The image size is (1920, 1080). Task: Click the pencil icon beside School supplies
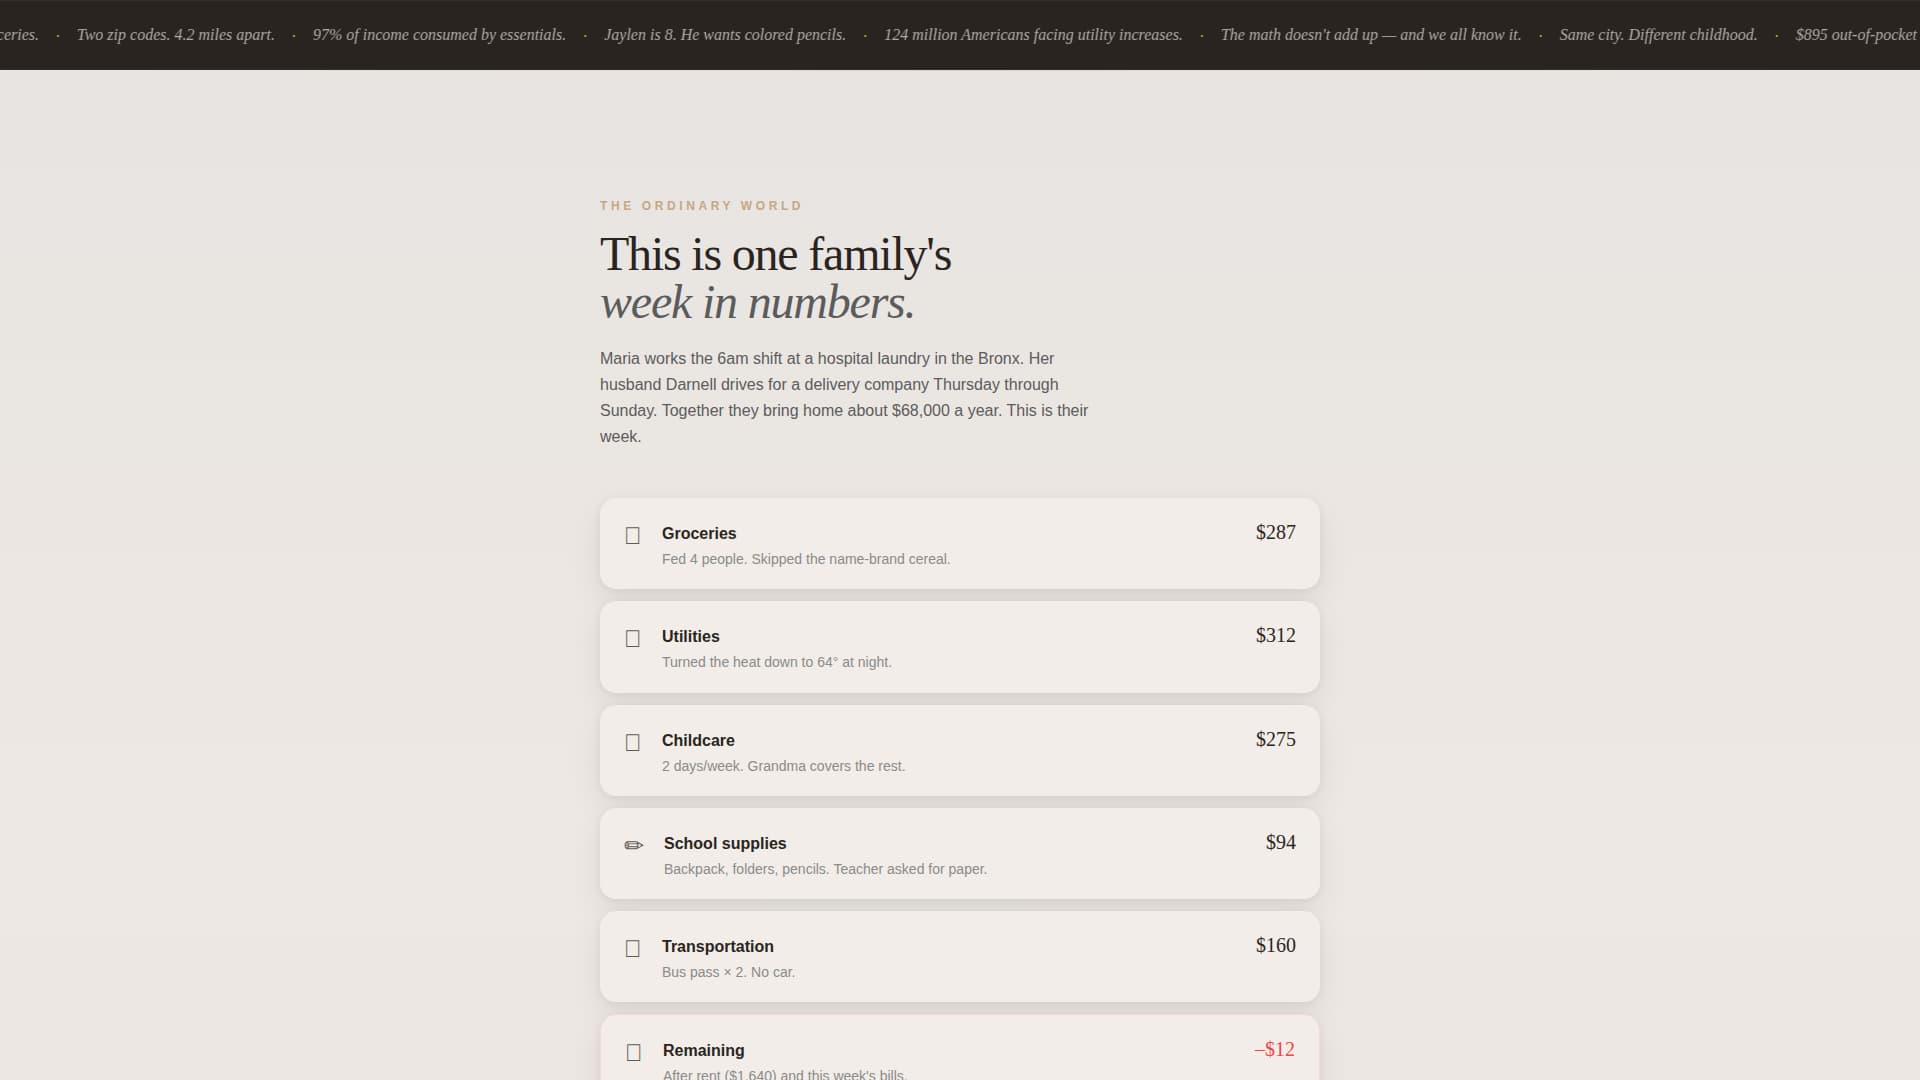tap(634, 845)
